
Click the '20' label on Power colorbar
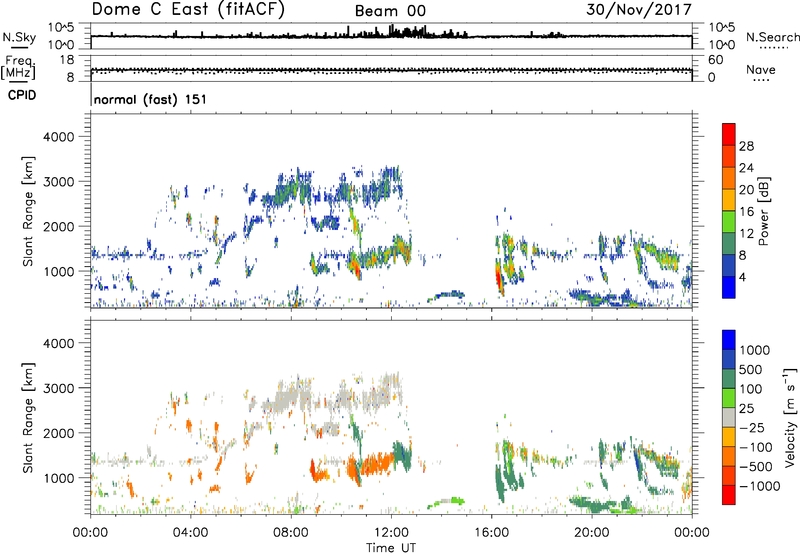[x=746, y=190]
